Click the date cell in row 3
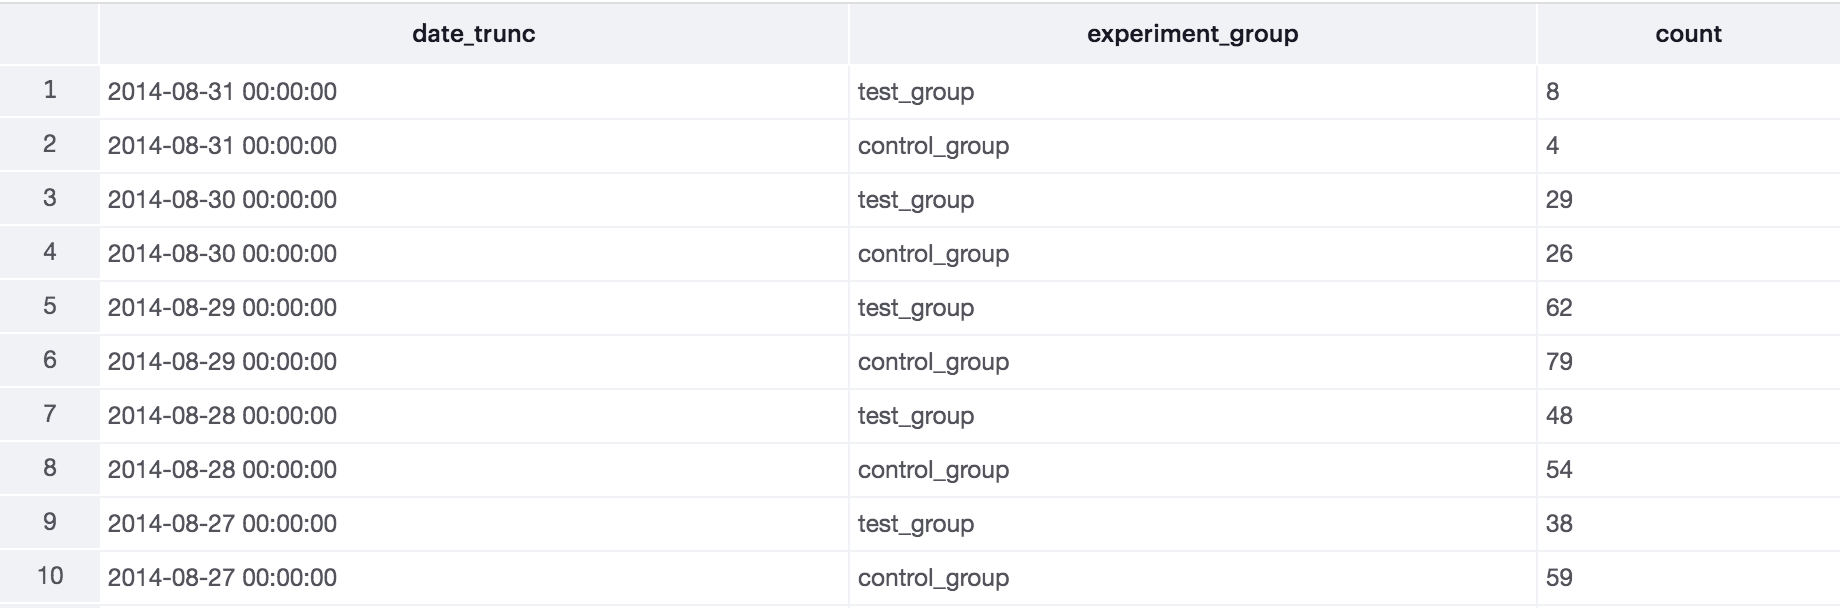Screen dimensions: 1840x608 coord(222,200)
